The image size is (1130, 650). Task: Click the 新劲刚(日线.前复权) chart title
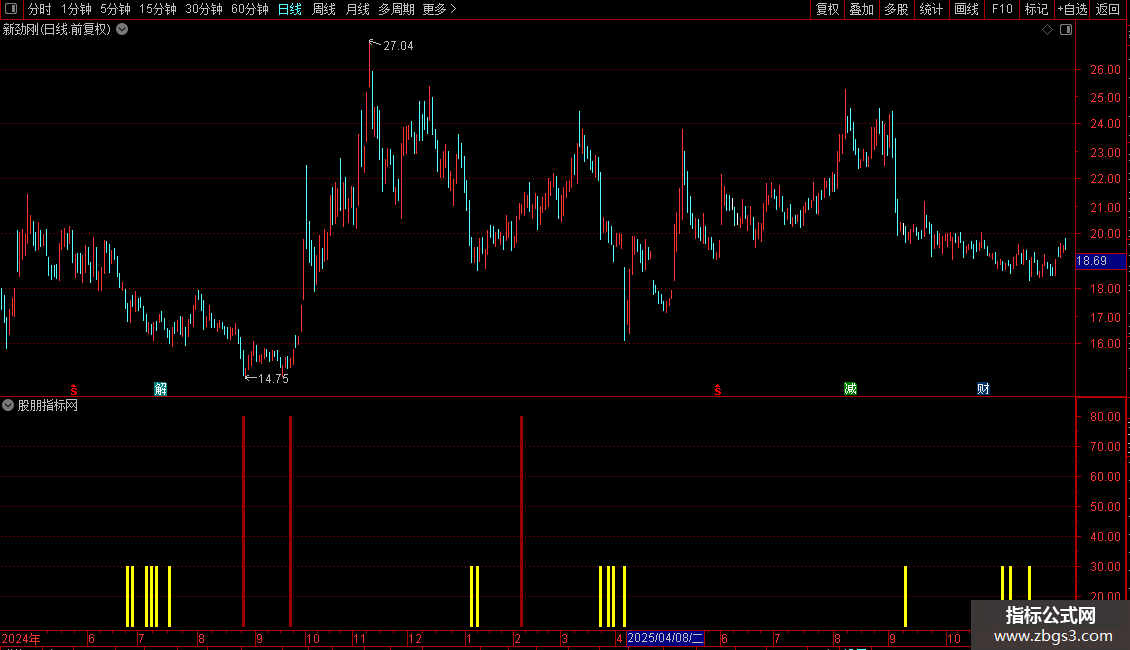pos(57,30)
